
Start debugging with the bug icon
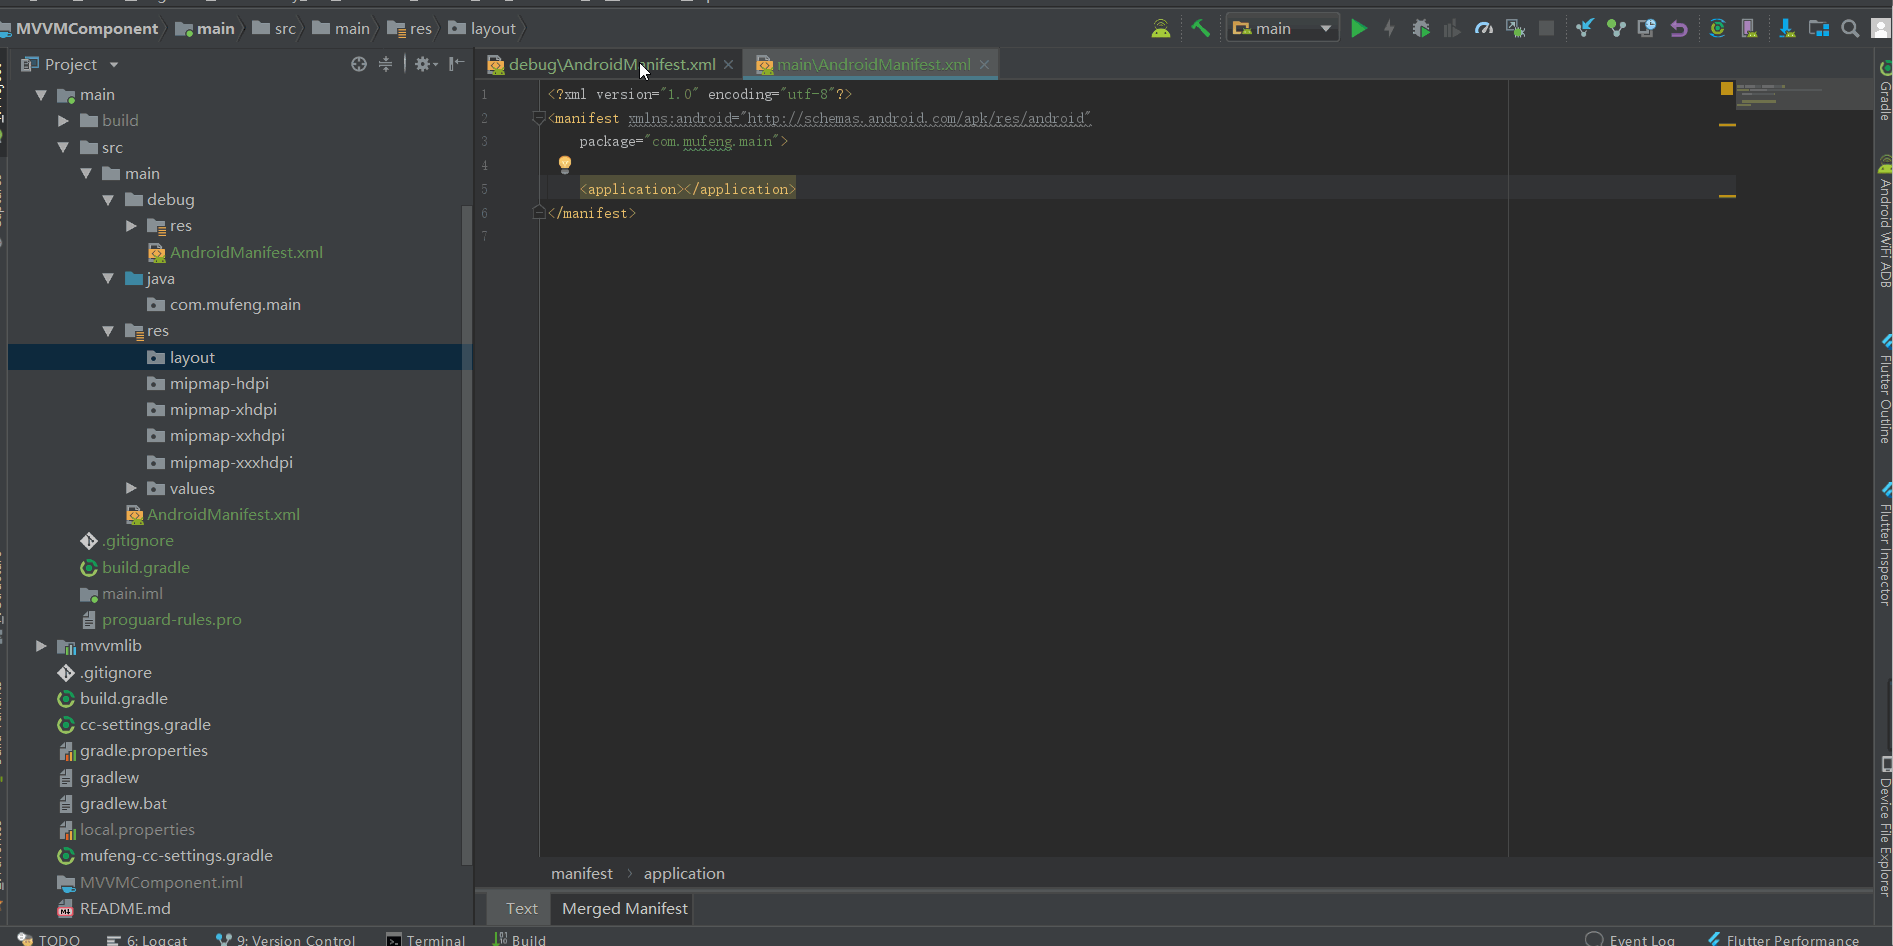point(1421,29)
